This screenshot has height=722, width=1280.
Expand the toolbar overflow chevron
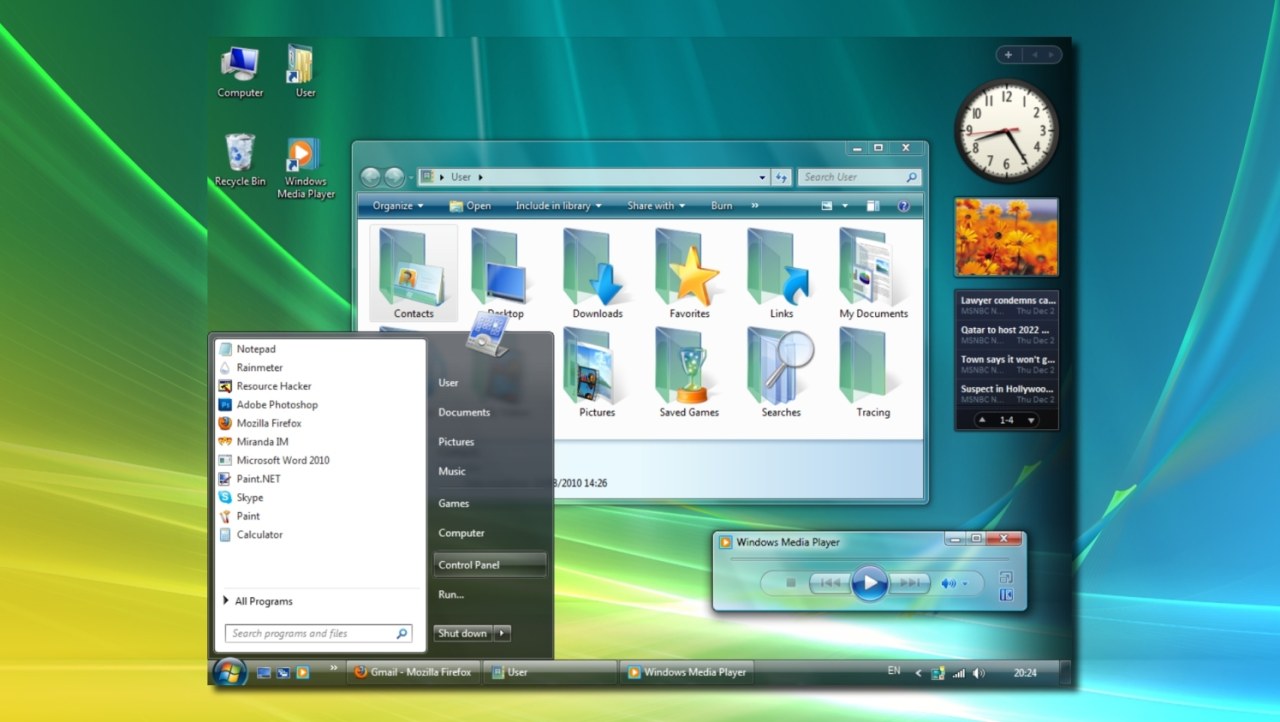click(754, 206)
